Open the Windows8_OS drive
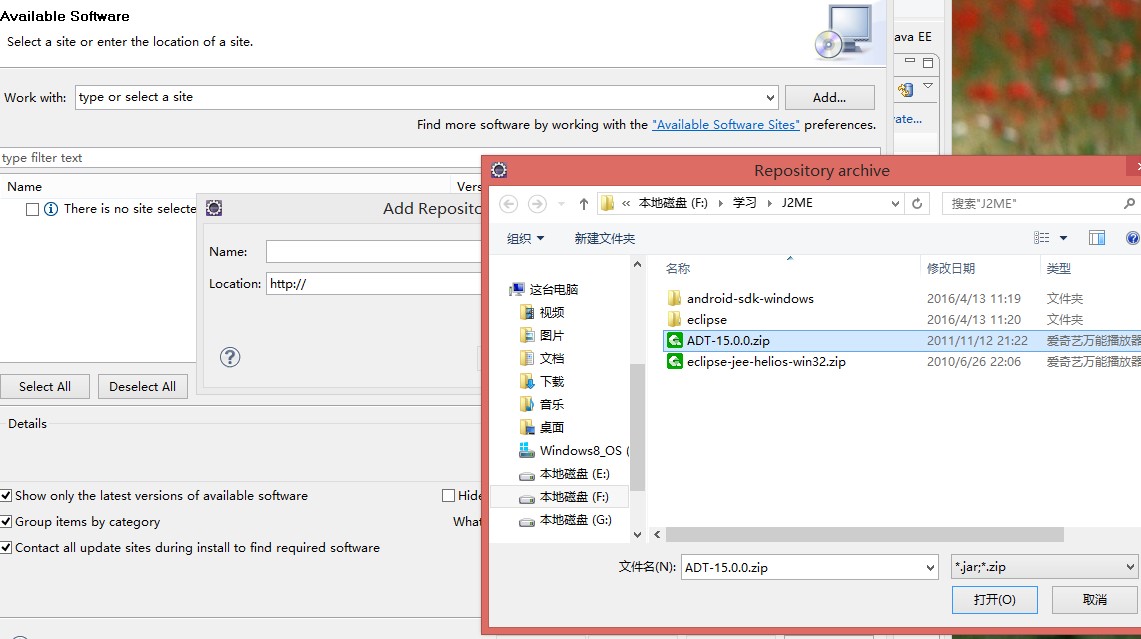Screen dimensions: 1141x639 pyautogui.click(x=573, y=451)
